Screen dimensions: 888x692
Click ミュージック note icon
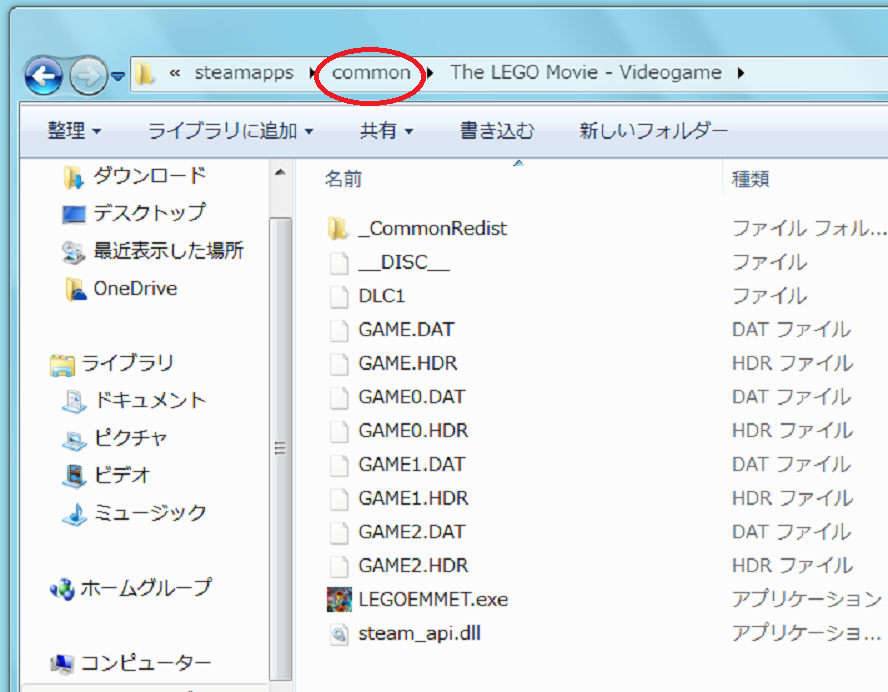pyautogui.click(x=74, y=514)
